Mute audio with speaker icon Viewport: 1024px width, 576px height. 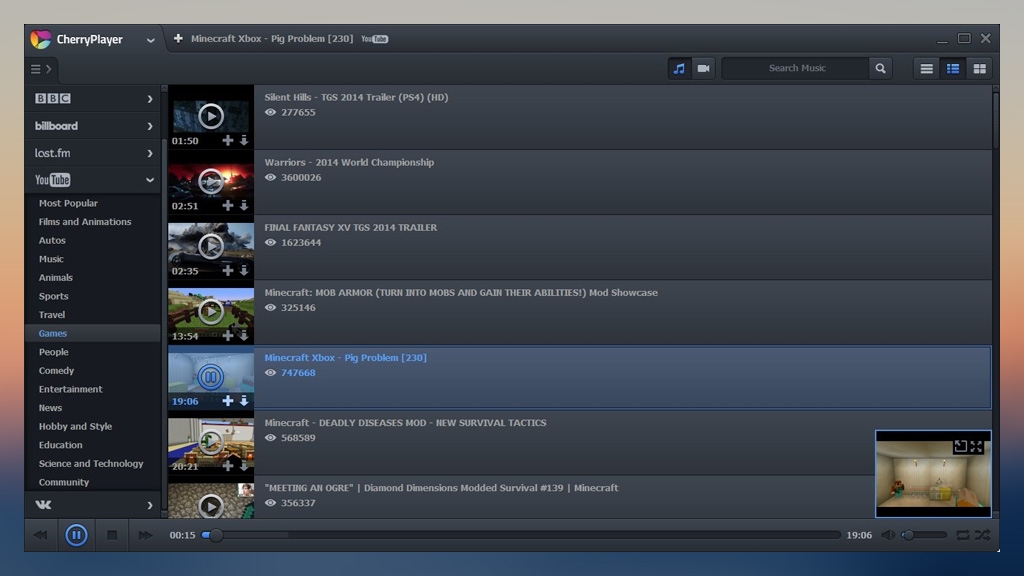tap(888, 536)
